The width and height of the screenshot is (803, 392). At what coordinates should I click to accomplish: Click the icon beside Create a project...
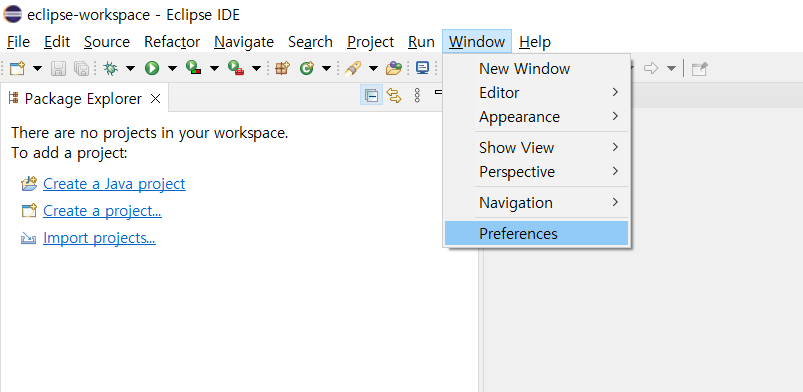tap(29, 211)
